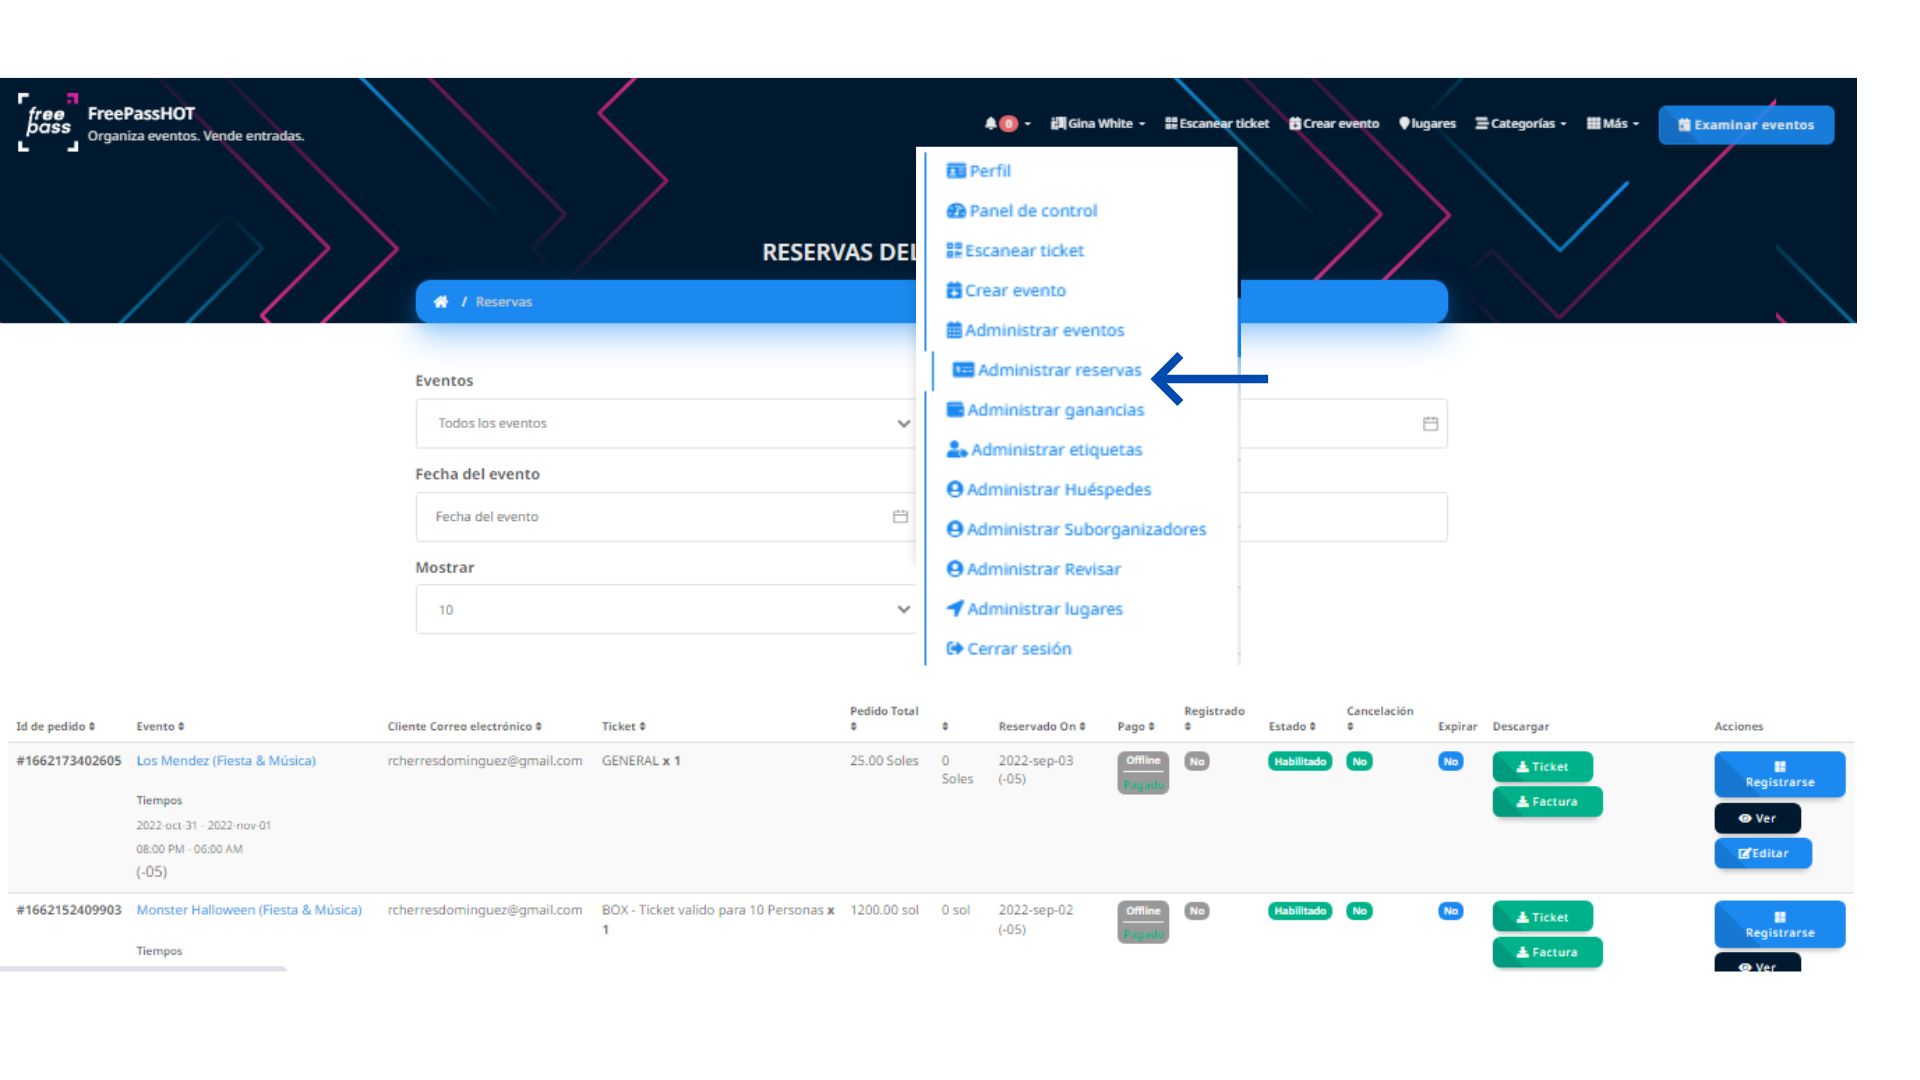Open the calendar picker in the Fecha del evento field
Image resolution: width=1920 pixels, height=1080 pixels.
pos(897,516)
